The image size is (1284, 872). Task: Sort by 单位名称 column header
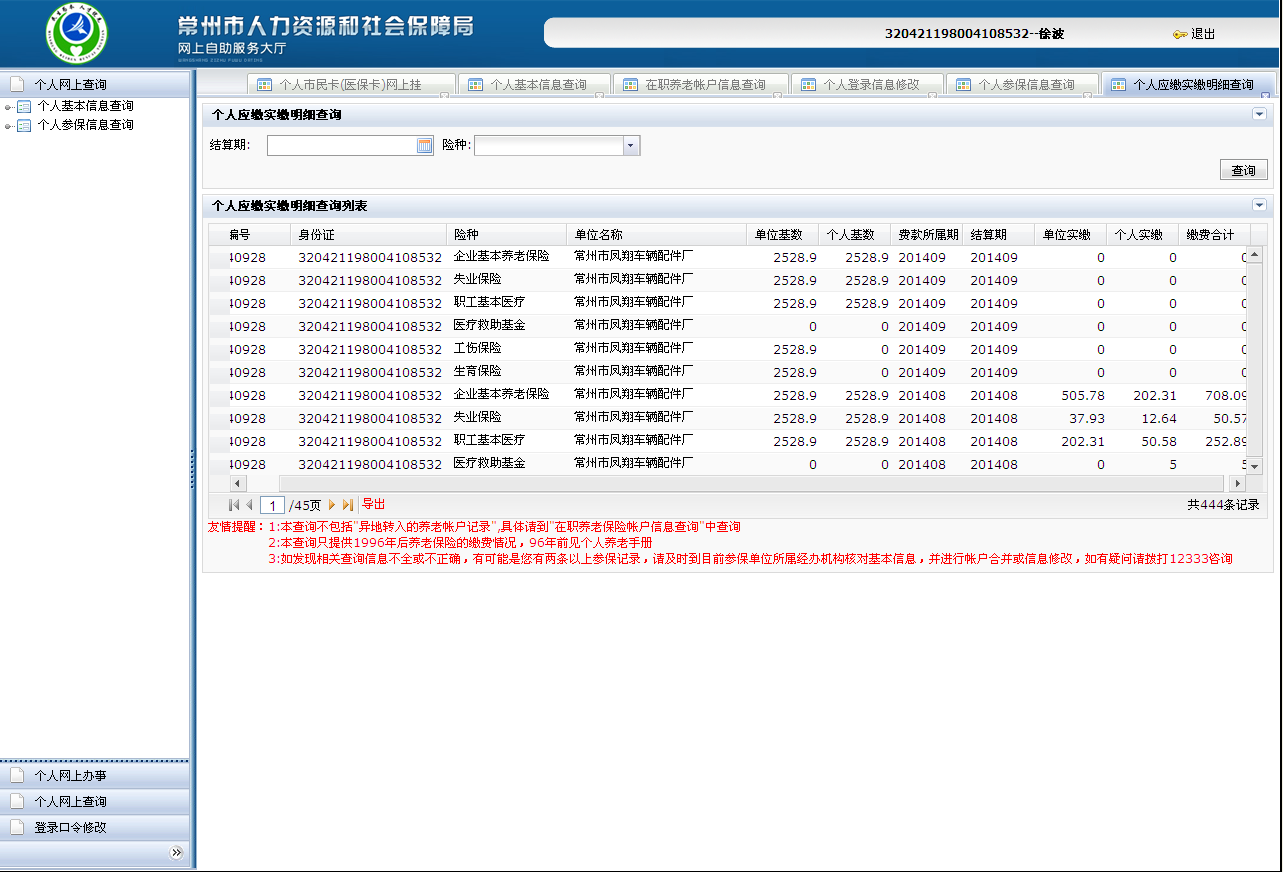[656, 235]
